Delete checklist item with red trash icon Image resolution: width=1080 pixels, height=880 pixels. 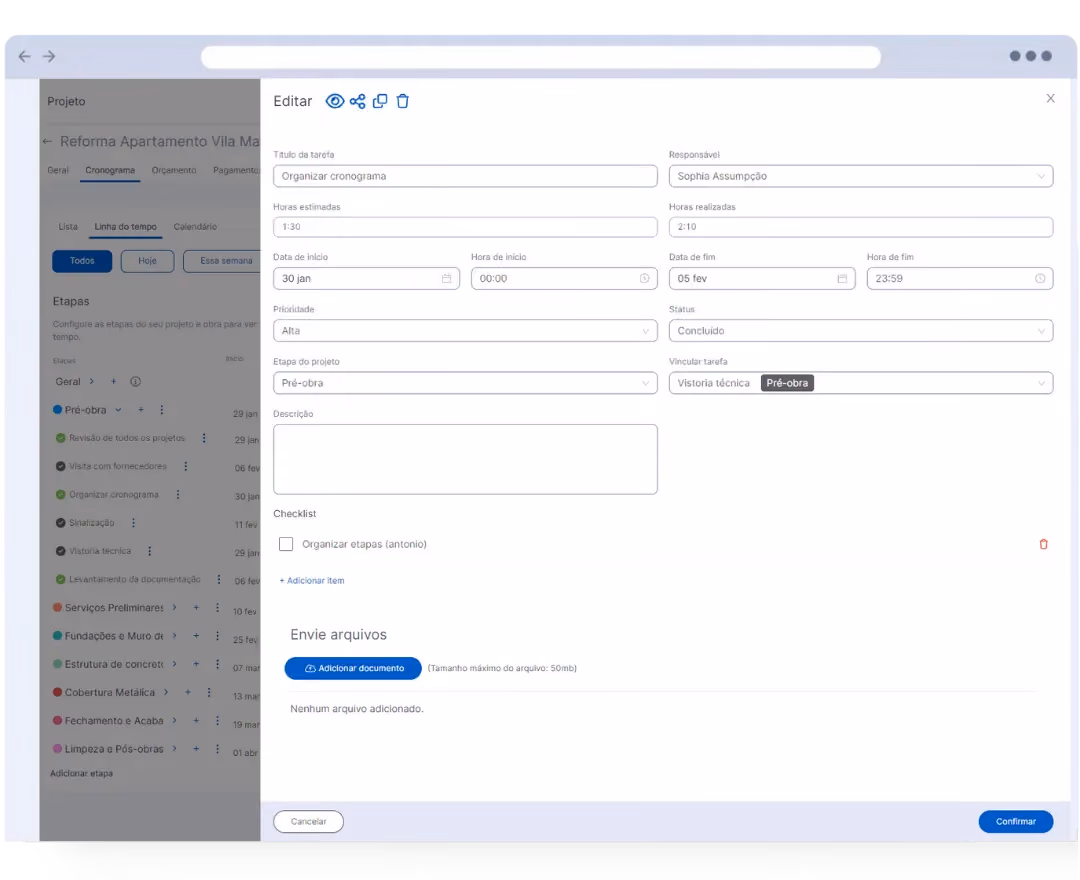pyautogui.click(x=1043, y=544)
